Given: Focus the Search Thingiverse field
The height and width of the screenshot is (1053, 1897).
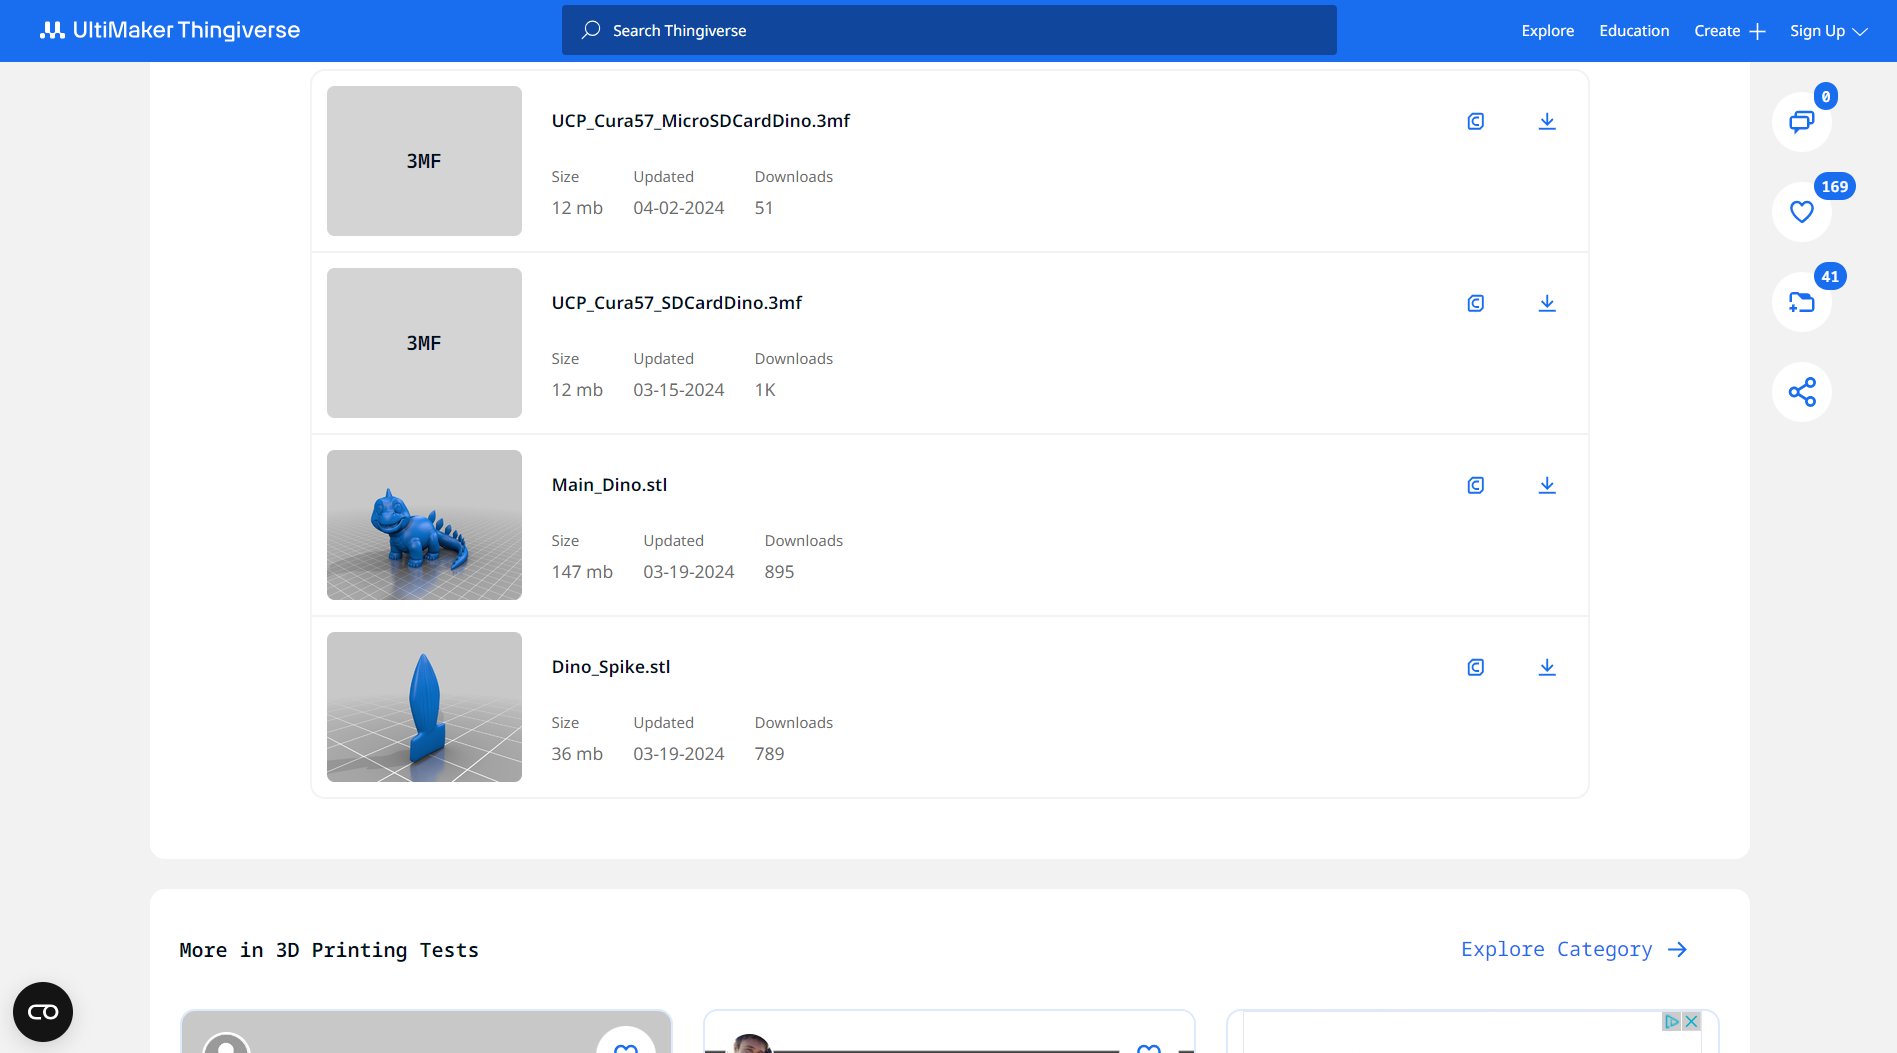Looking at the screenshot, I should [948, 31].
